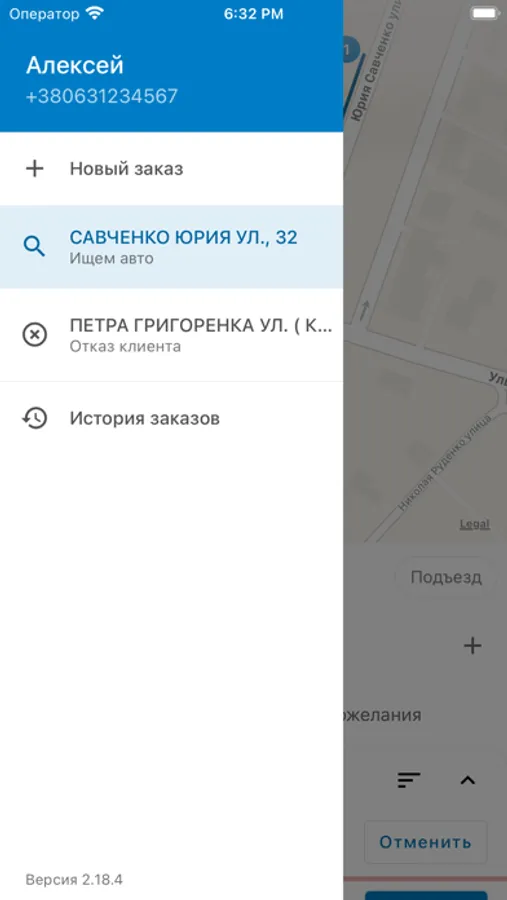This screenshot has height=900, width=507.
Task: Tap the phone number +380631234567
Action: click(x=102, y=96)
